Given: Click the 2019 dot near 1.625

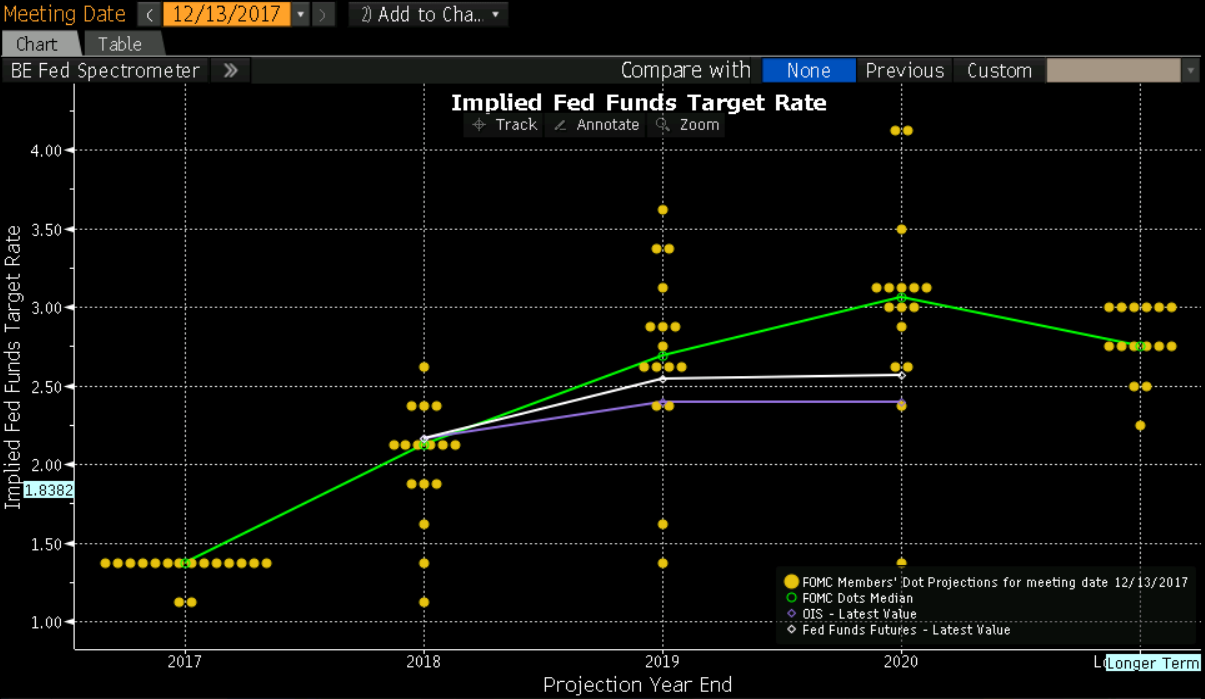Looking at the screenshot, I should [x=663, y=524].
